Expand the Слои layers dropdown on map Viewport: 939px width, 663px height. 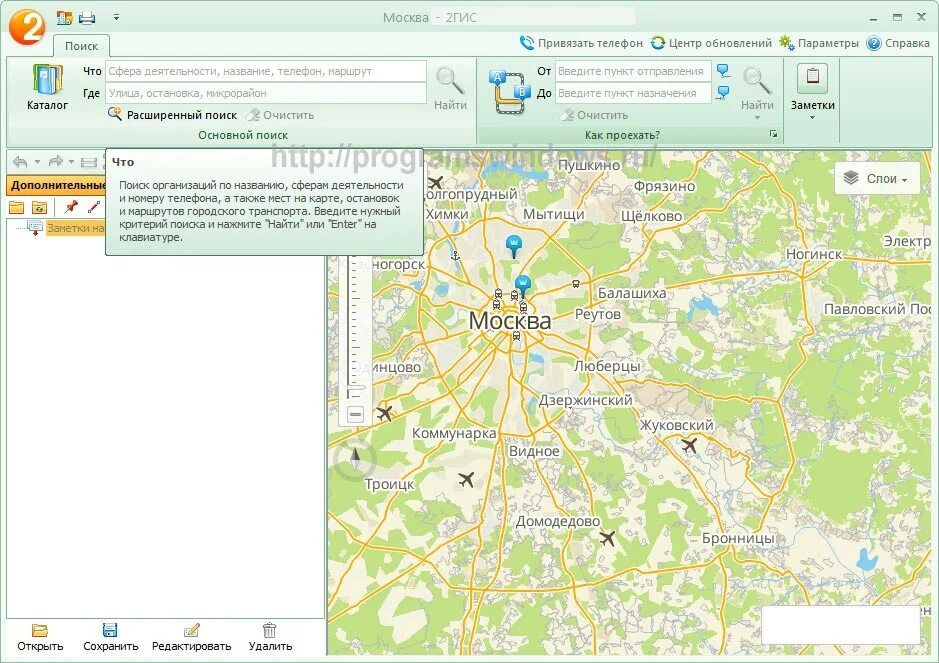click(877, 178)
